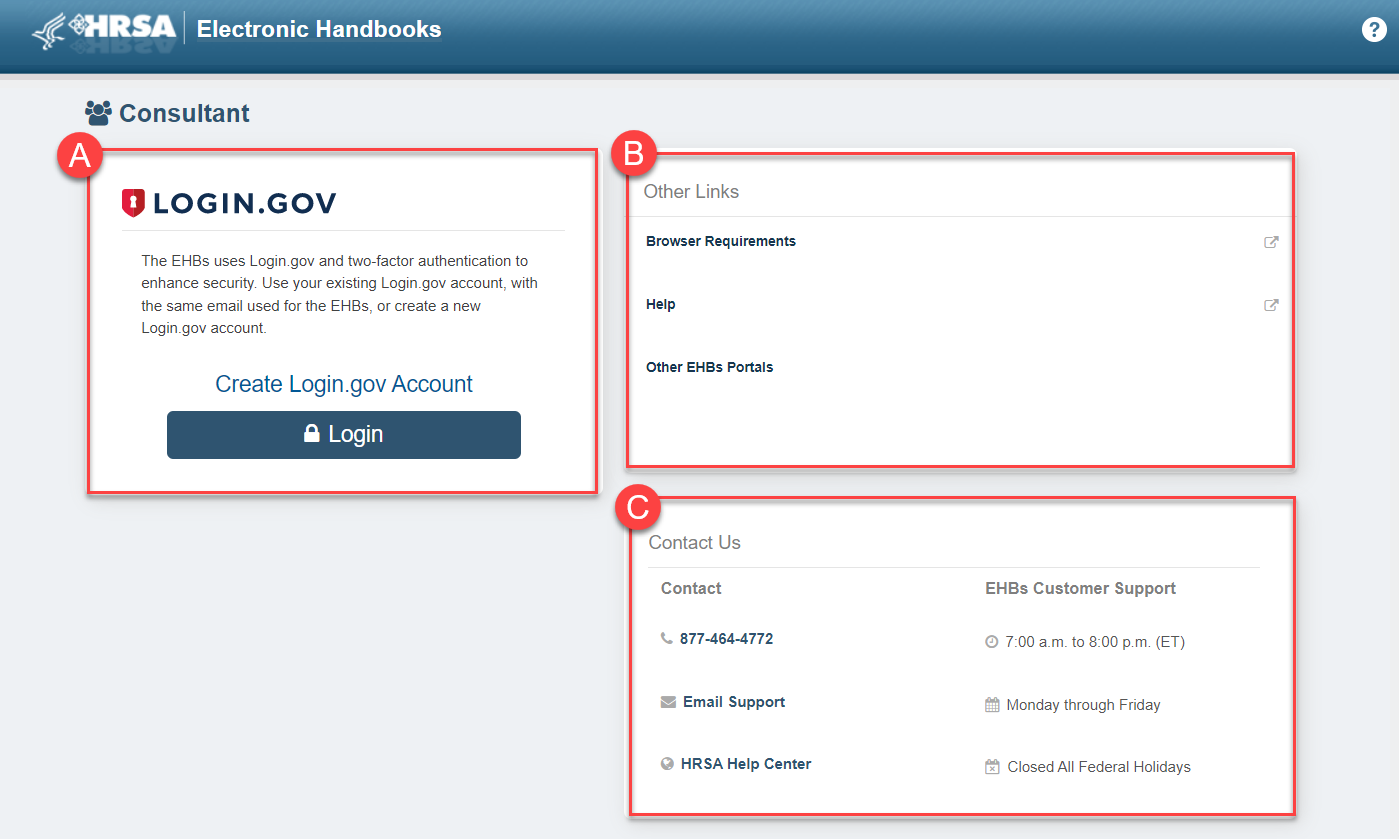Open the HRSA Help Center link
Image resolution: width=1399 pixels, height=839 pixels.
point(746,764)
